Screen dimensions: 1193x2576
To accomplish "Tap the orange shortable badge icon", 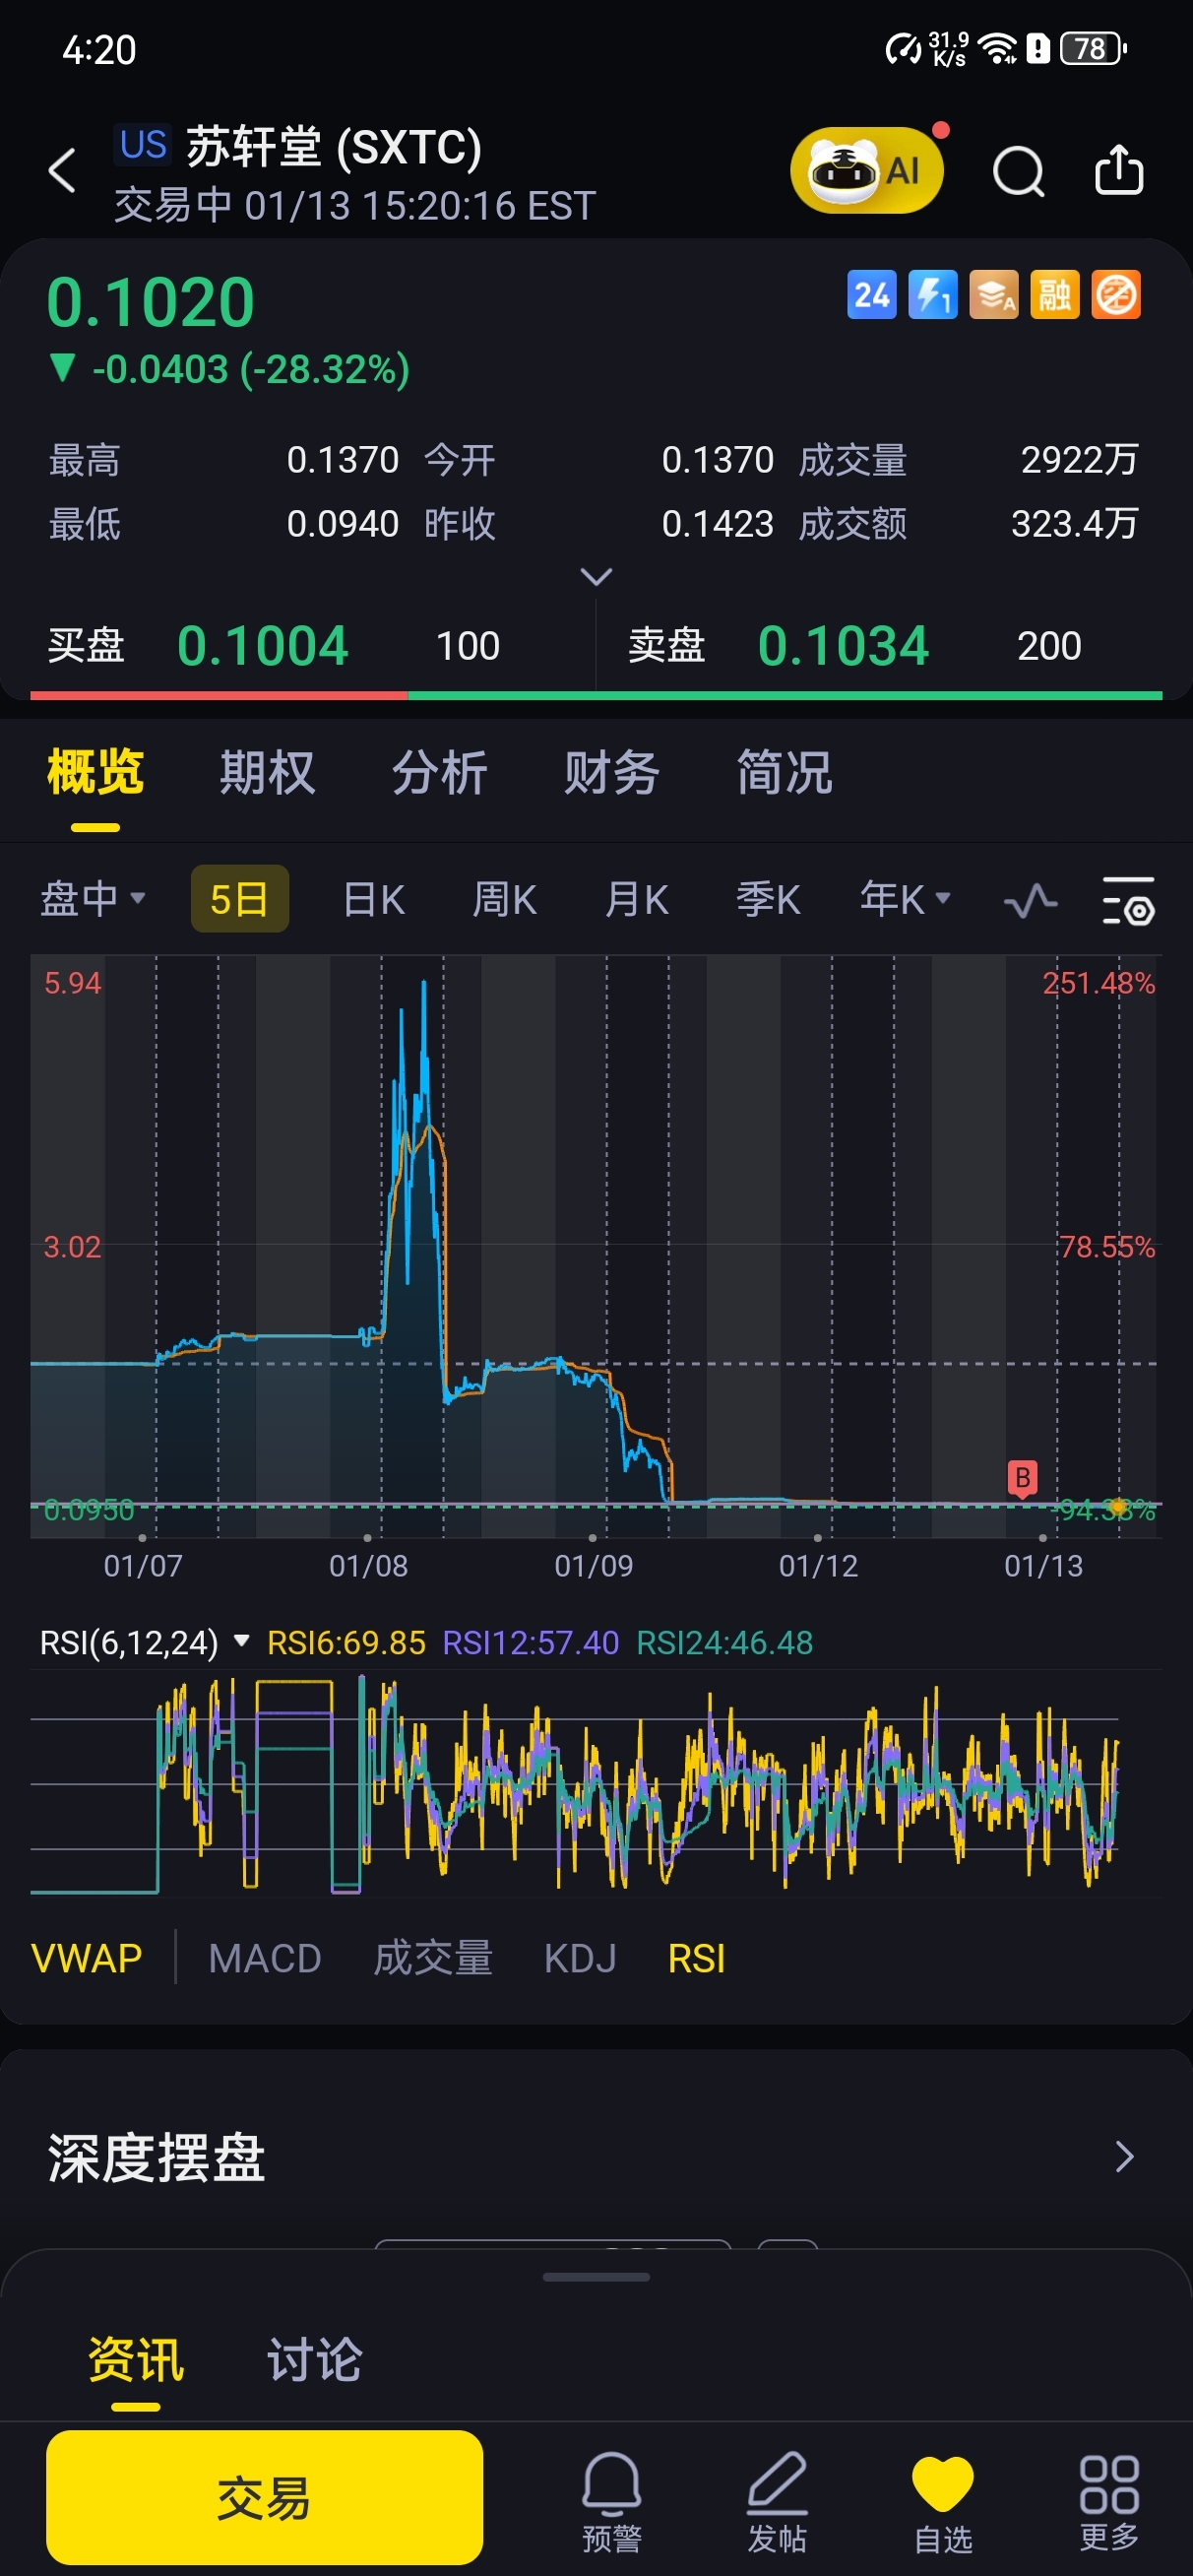I will point(1115,295).
